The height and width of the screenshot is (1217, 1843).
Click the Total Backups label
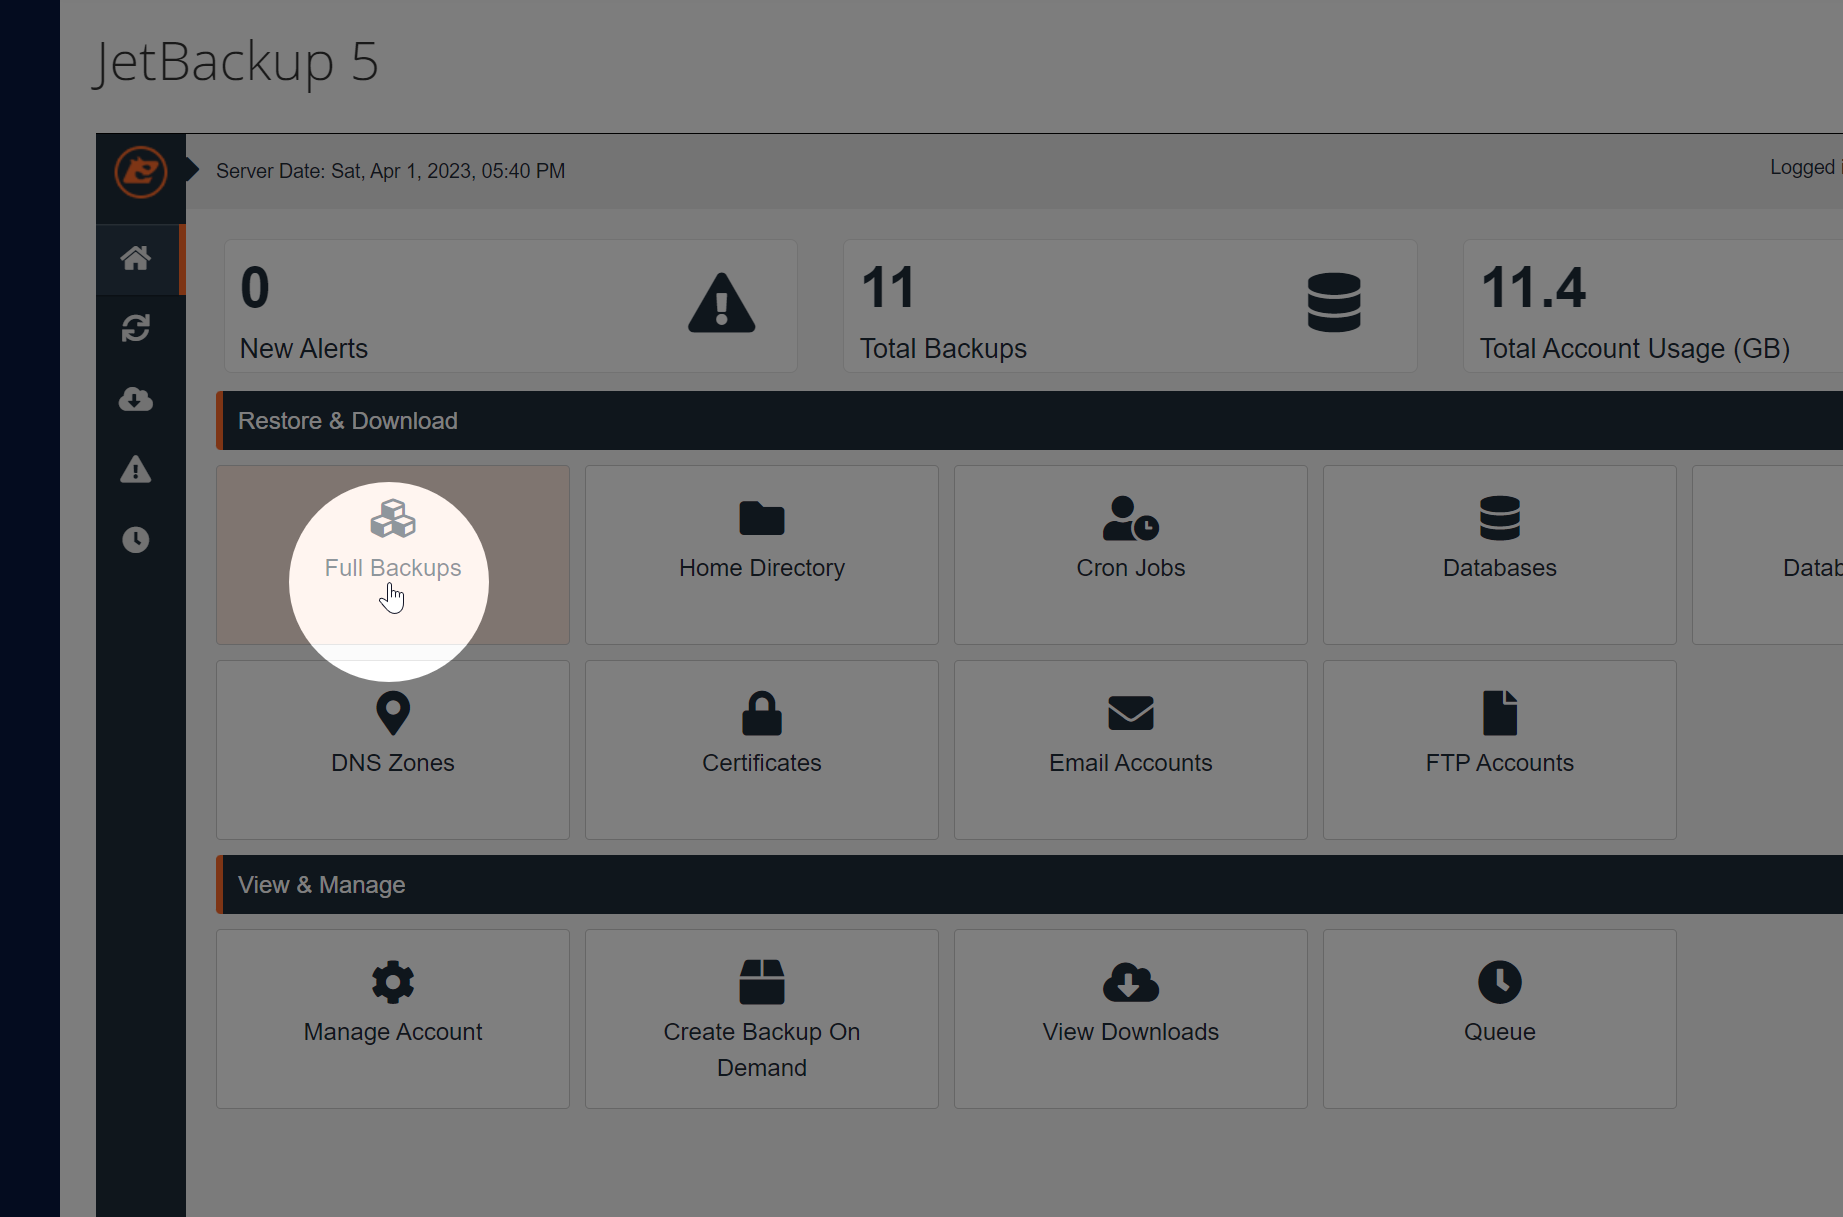click(943, 349)
